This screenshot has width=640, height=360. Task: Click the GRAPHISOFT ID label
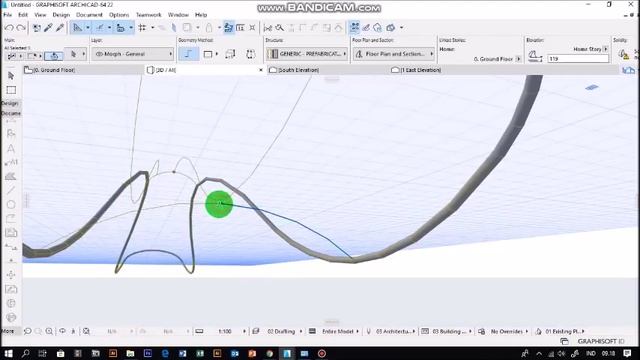tap(601, 341)
